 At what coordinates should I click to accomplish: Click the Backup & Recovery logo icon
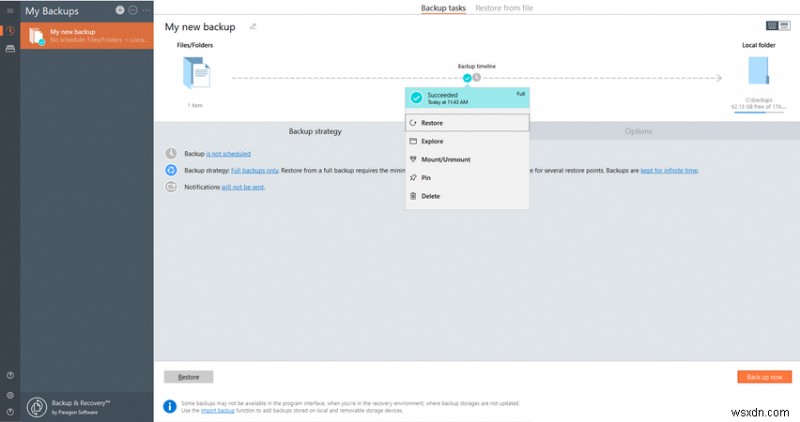(x=37, y=407)
